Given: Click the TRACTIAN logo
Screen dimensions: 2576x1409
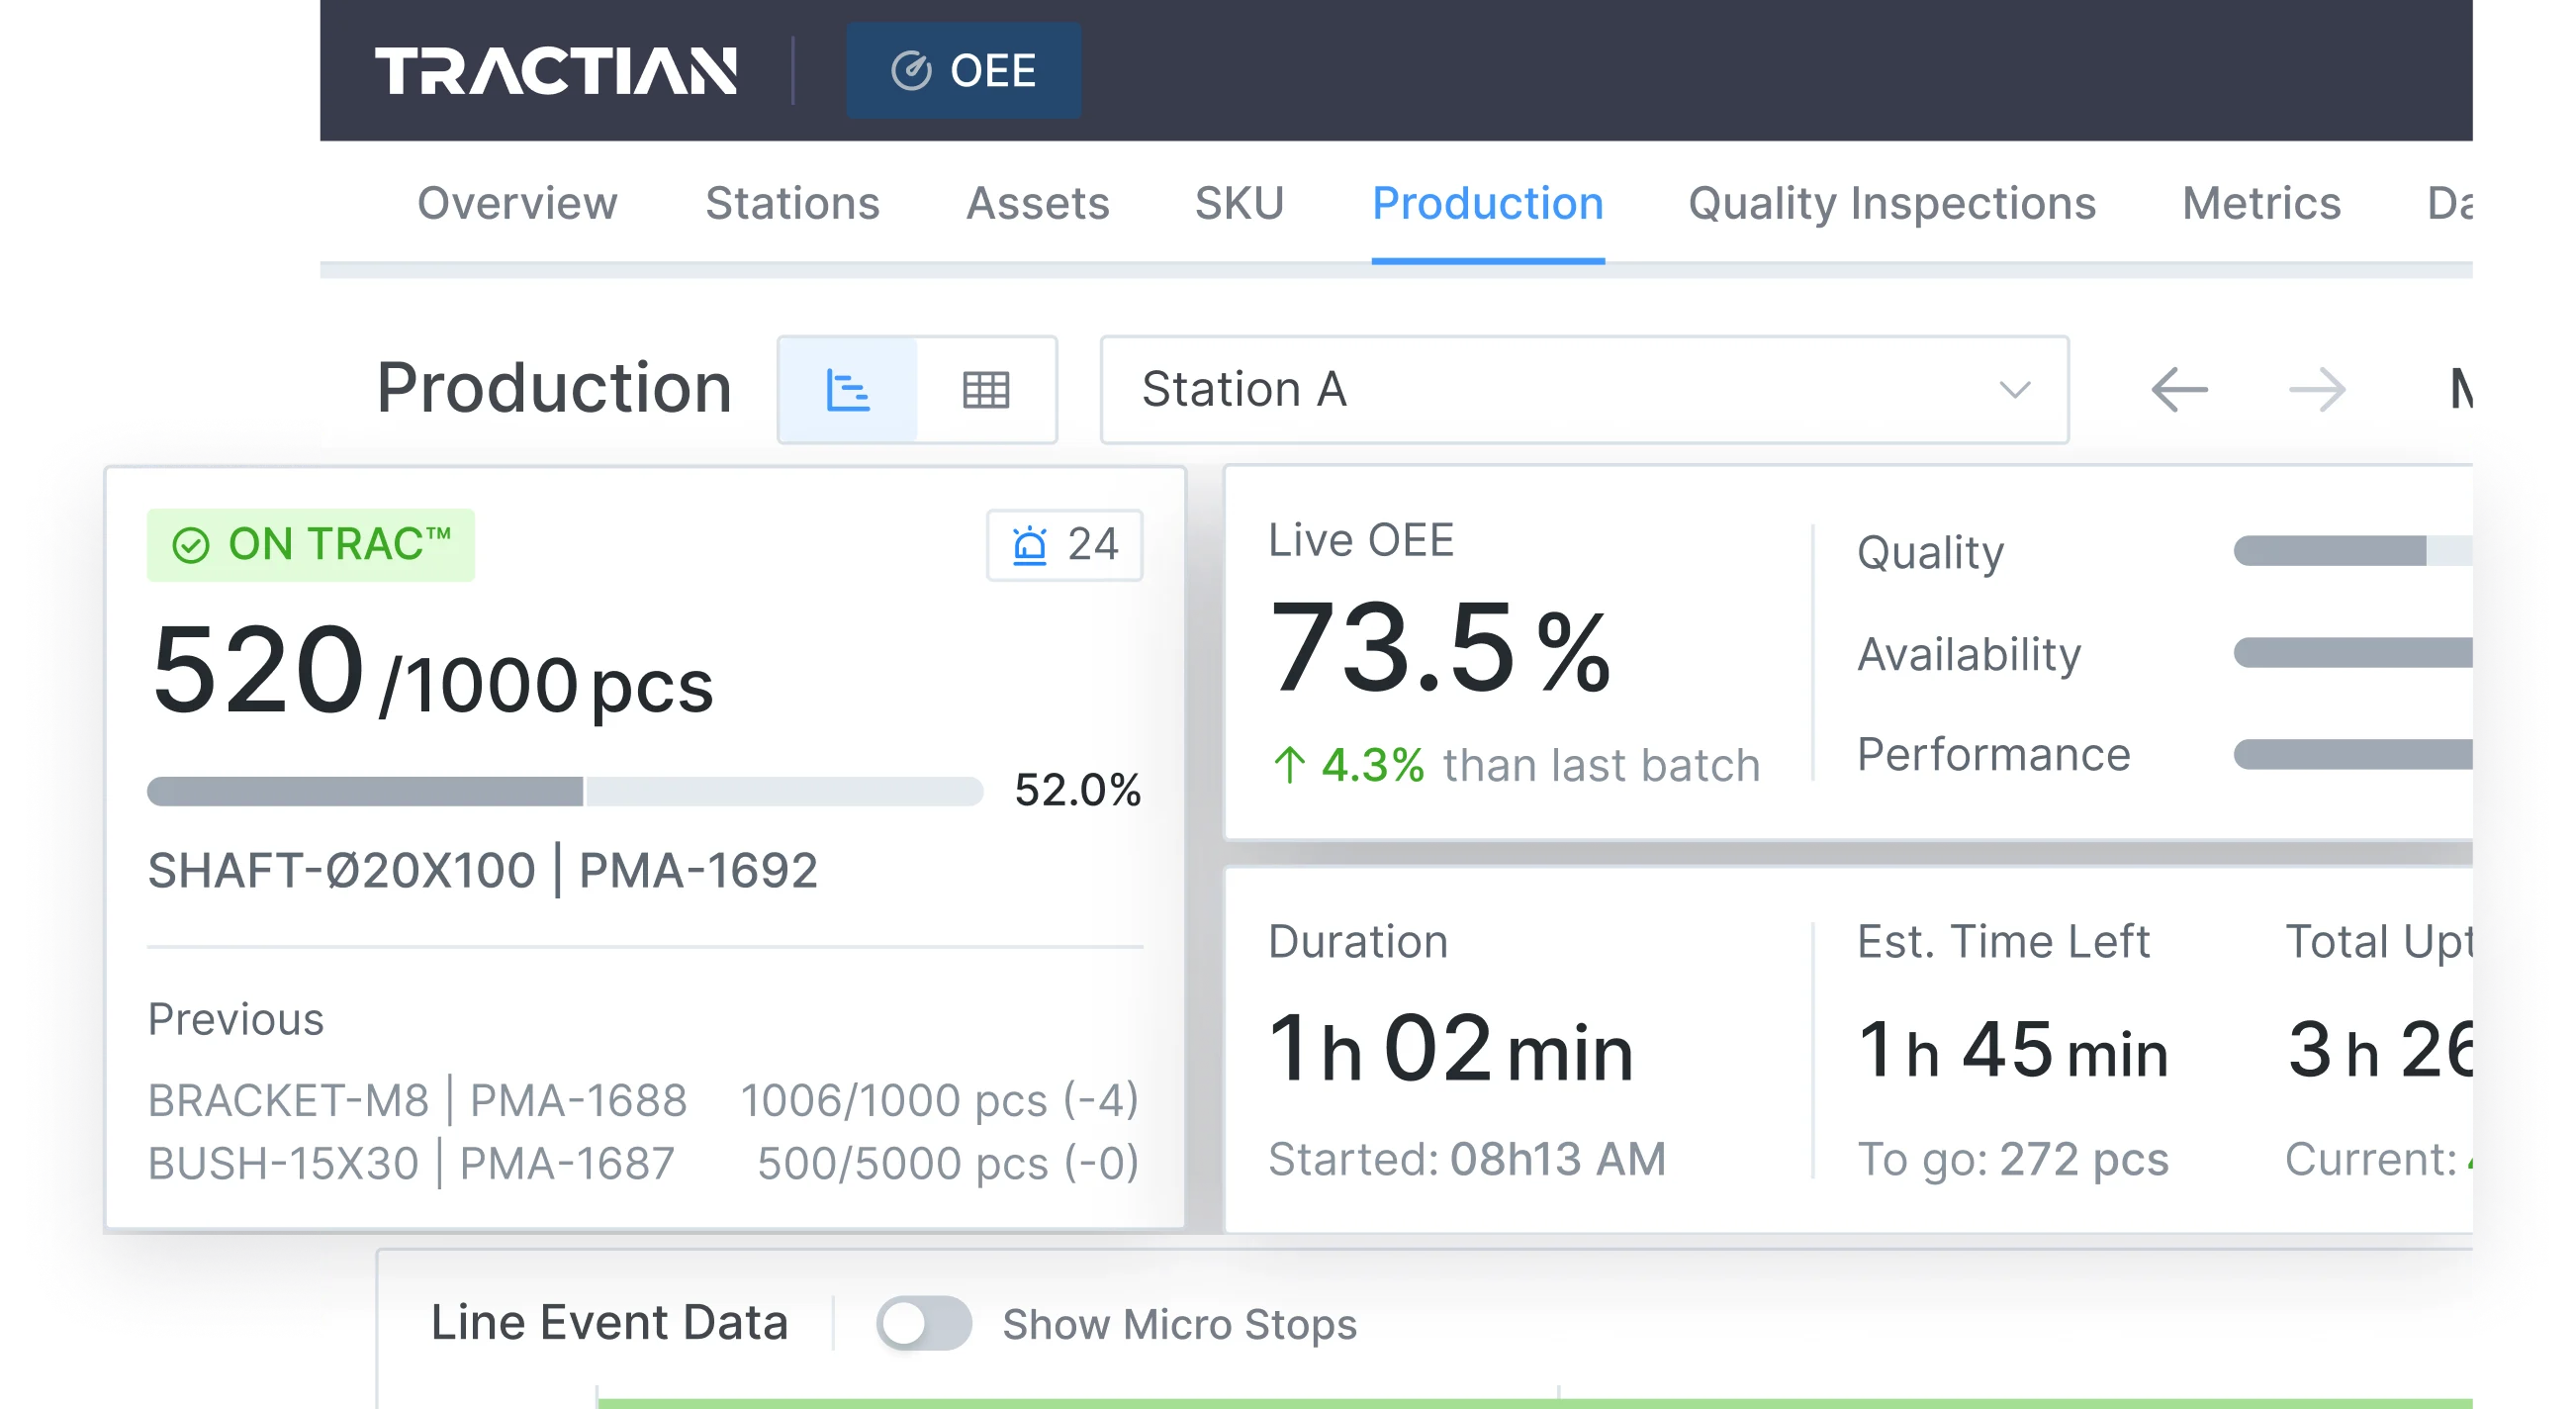Looking at the screenshot, I should pyautogui.click(x=557, y=70).
